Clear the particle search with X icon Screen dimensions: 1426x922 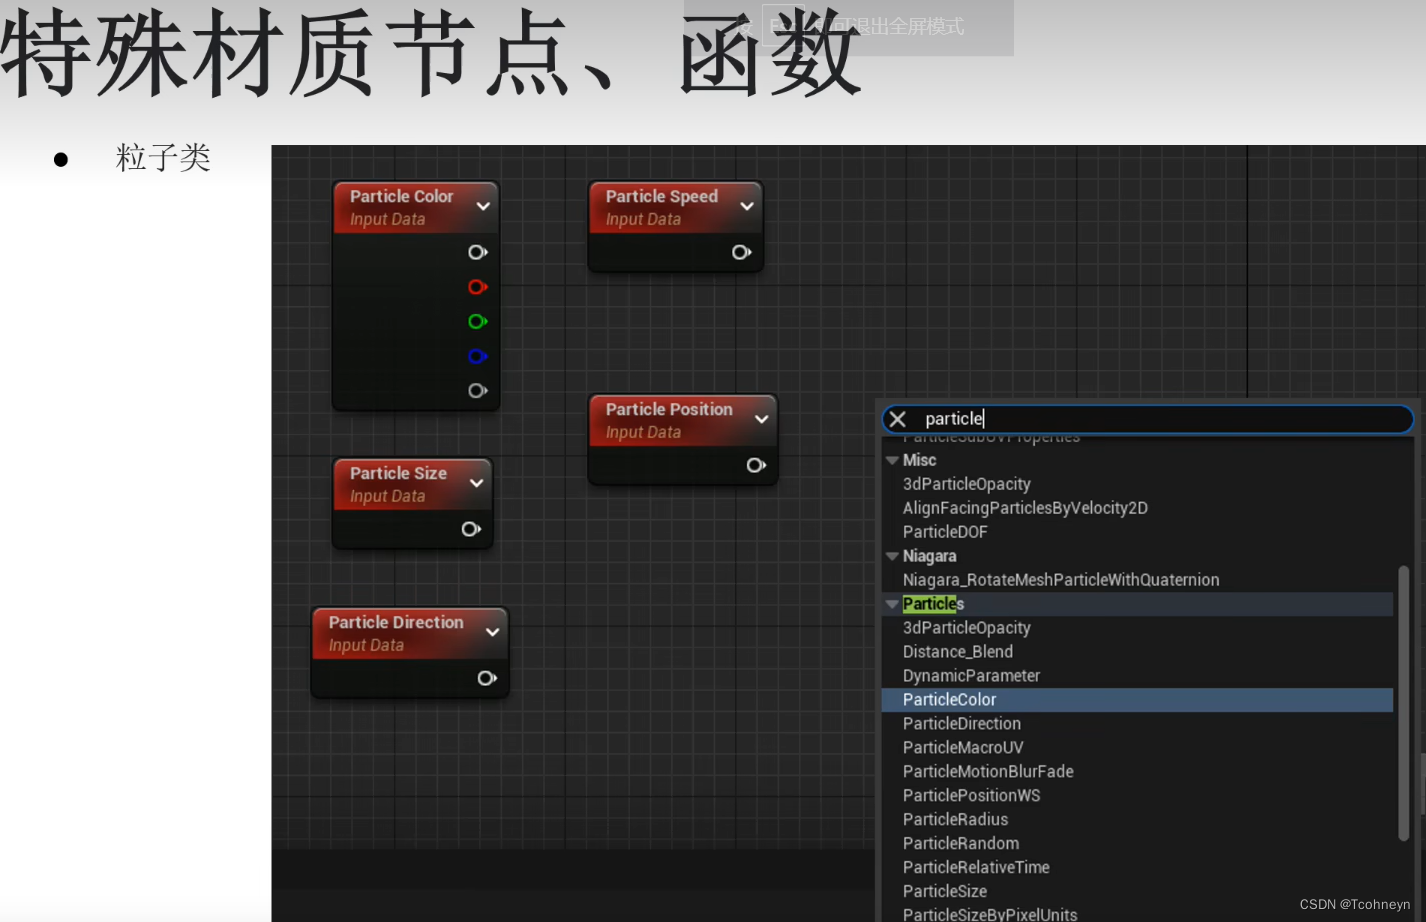pos(898,419)
